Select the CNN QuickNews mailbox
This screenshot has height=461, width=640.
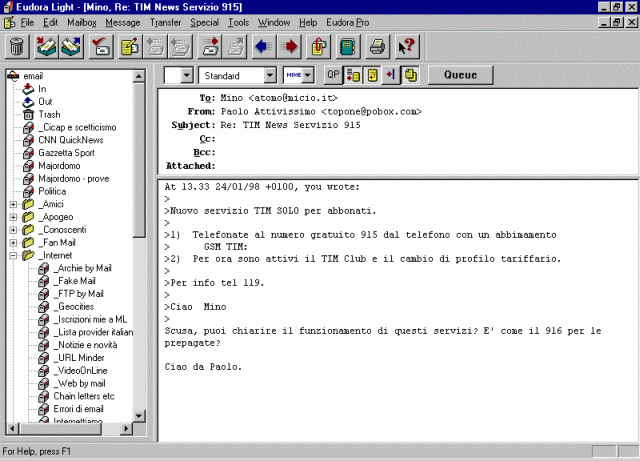click(x=71, y=140)
